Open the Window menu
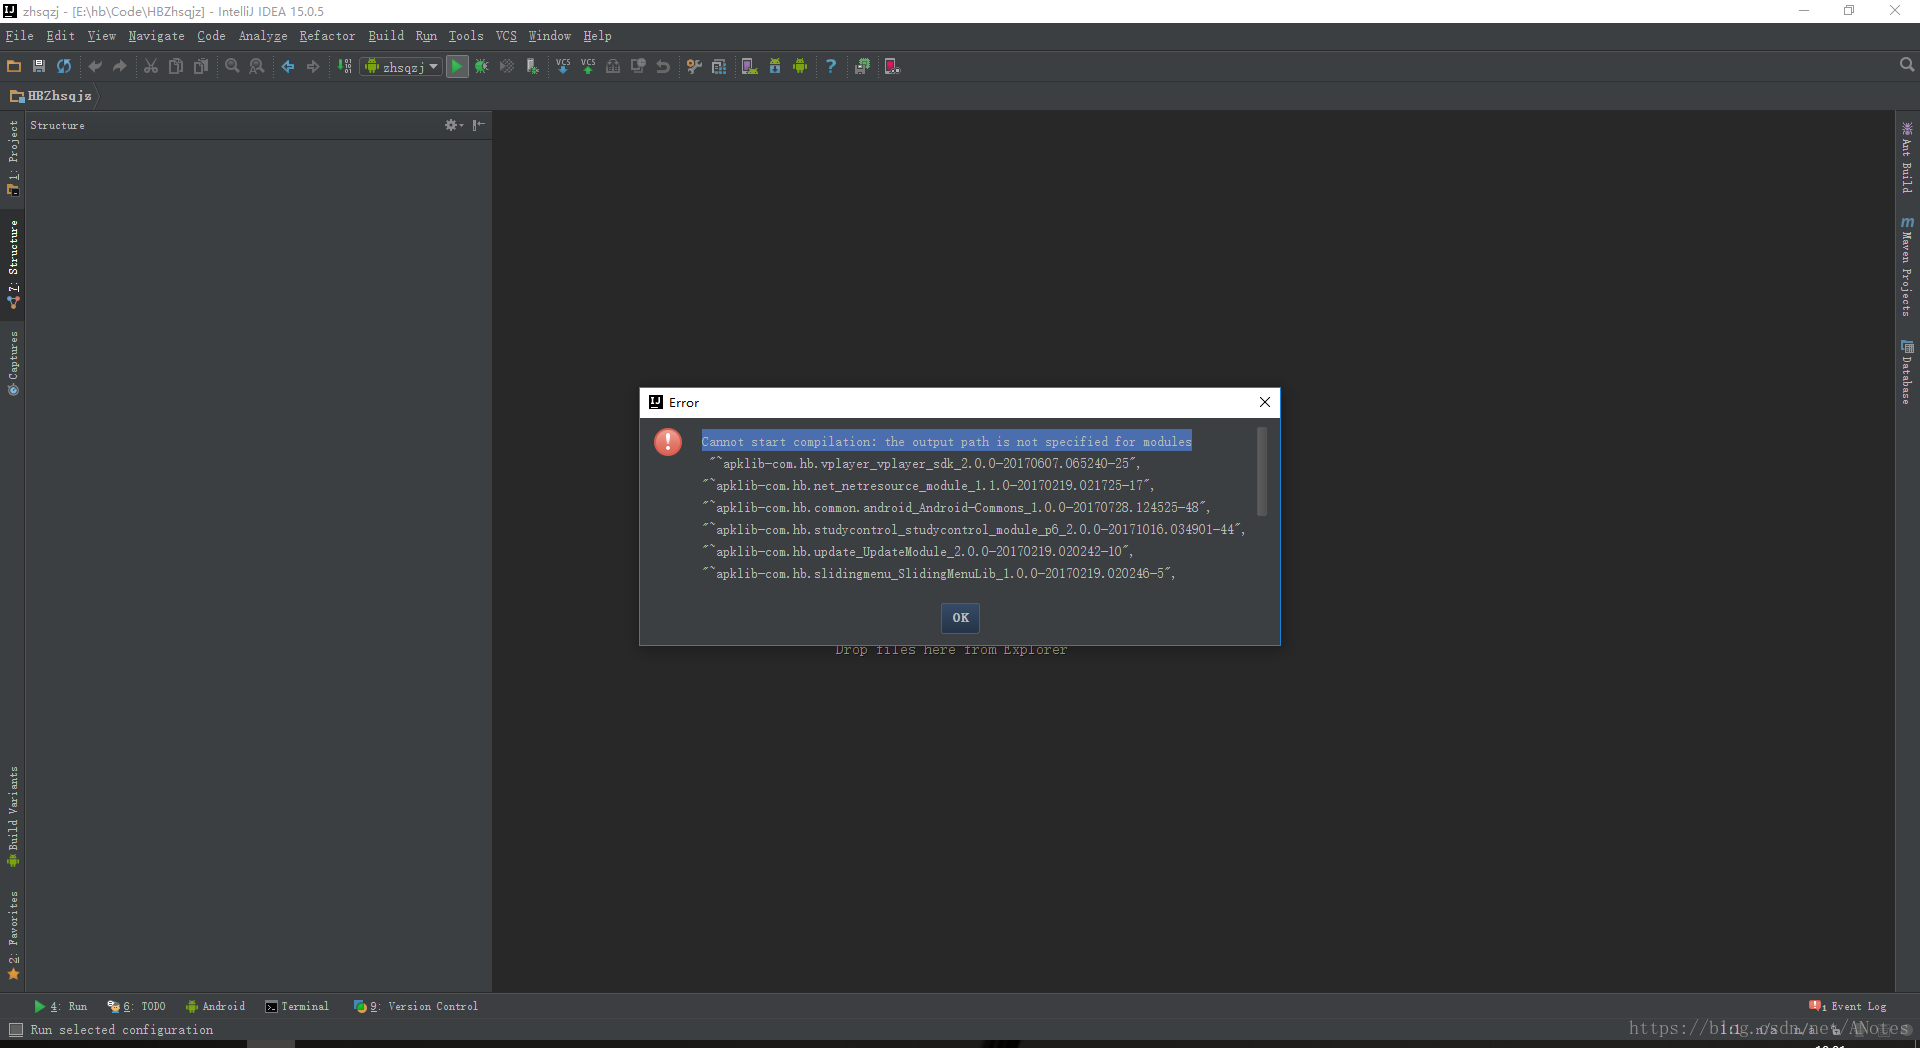The image size is (1920, 1048). tap(549, 36)
